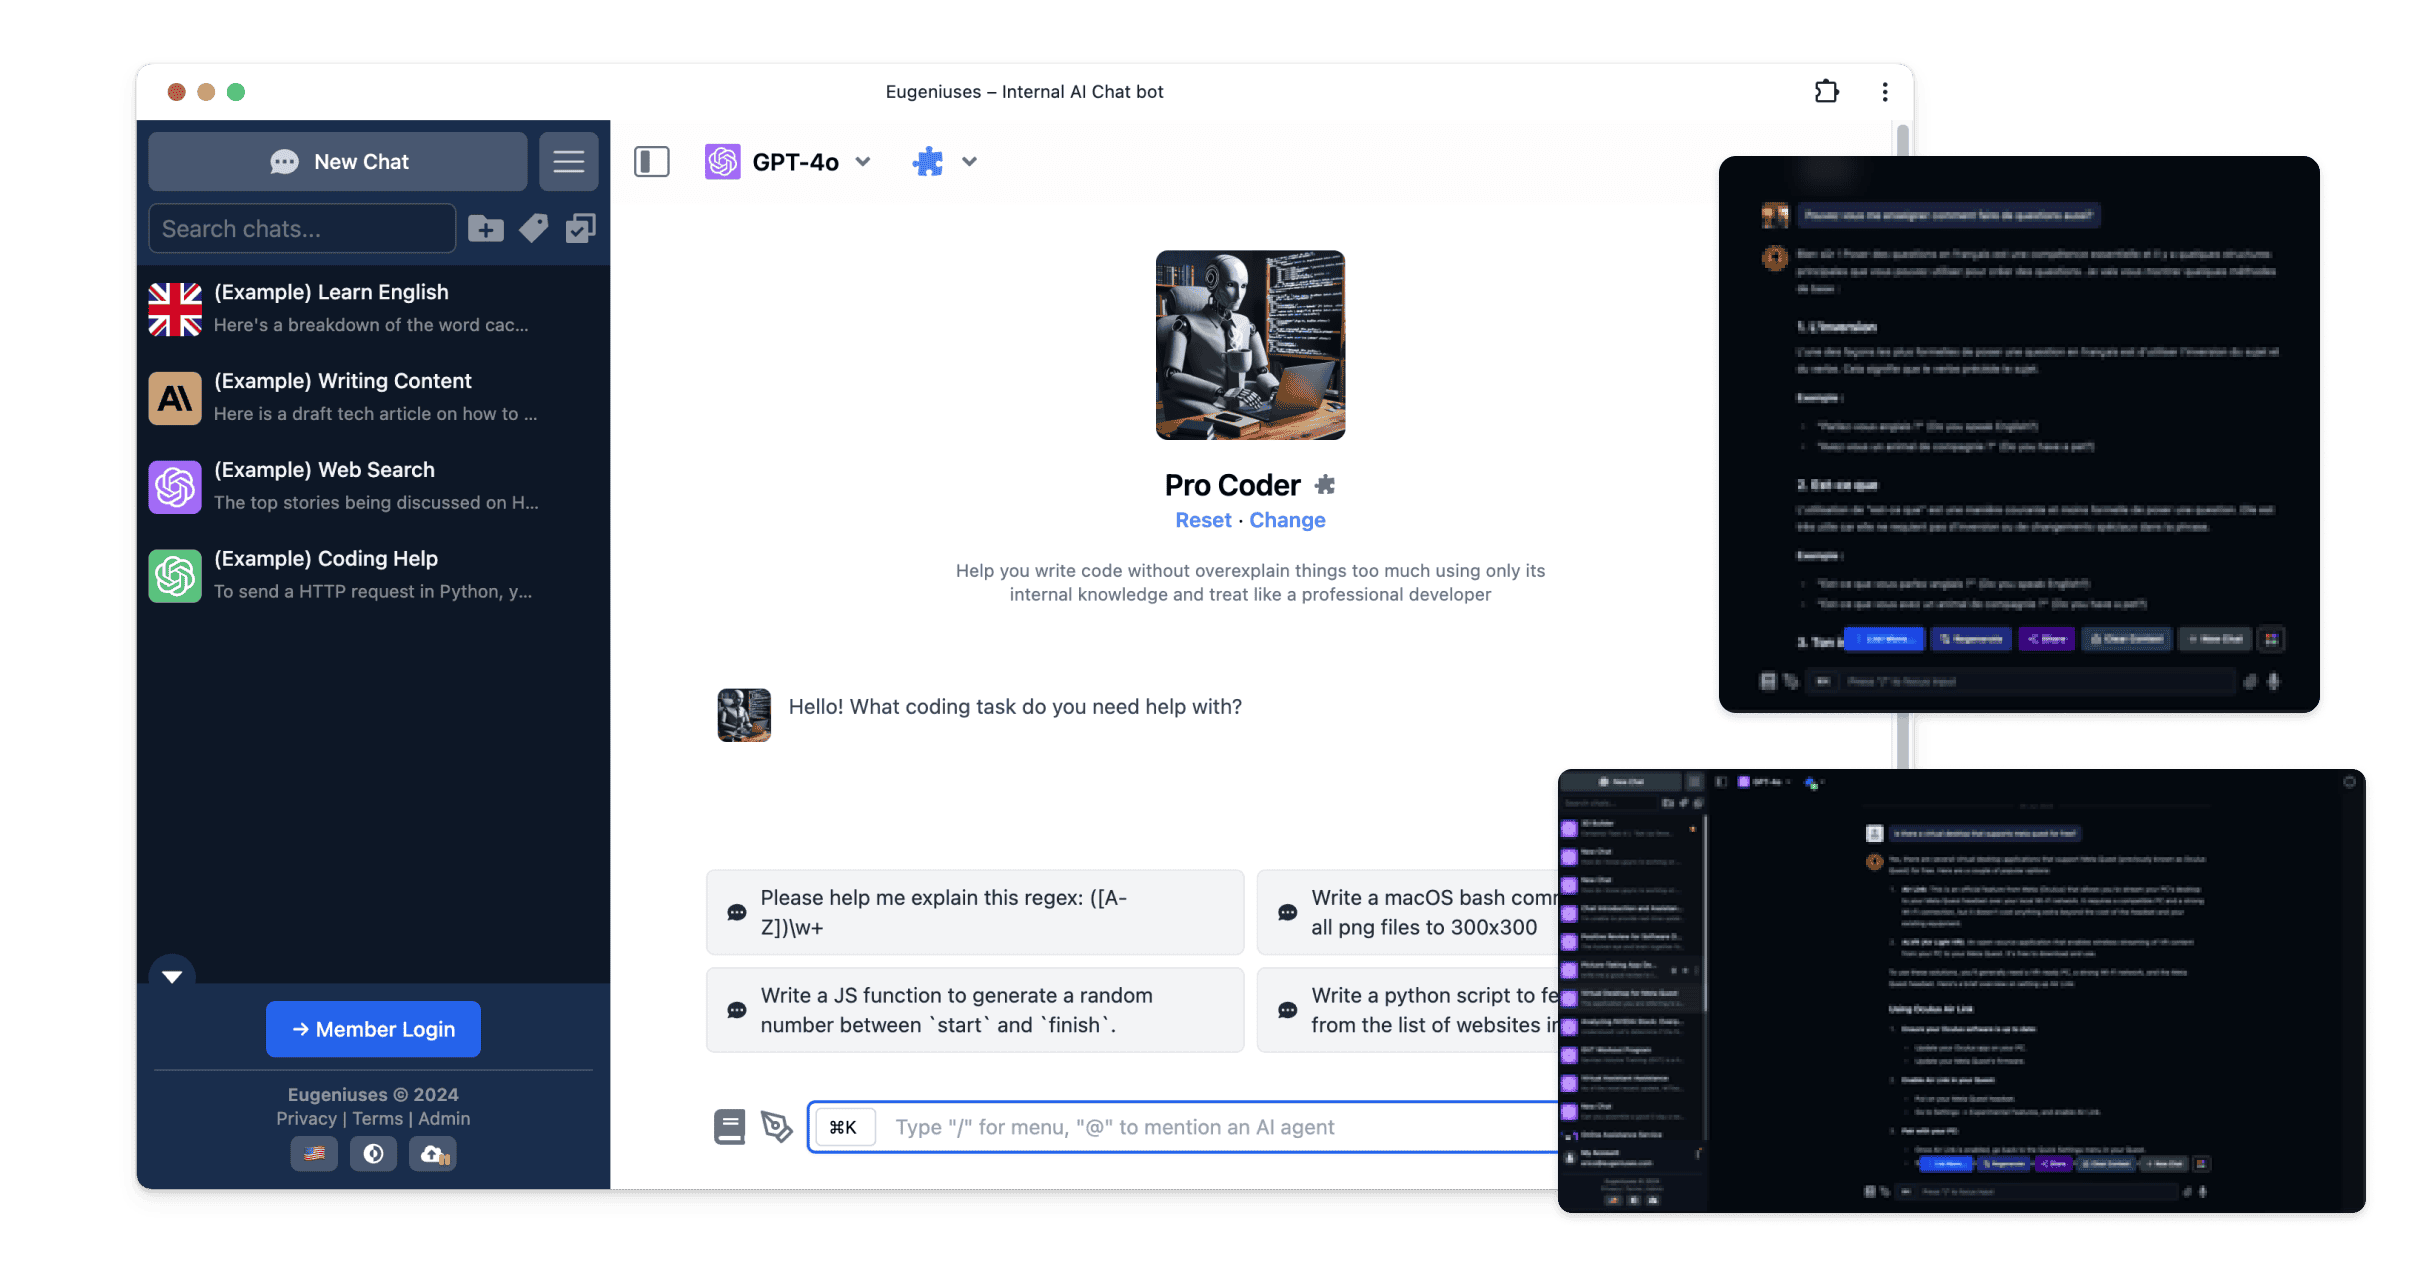The height and width of the screenshot is (1261, 2433).
Task: Click the plugin expander dropdown arrow
Action: 966,161
